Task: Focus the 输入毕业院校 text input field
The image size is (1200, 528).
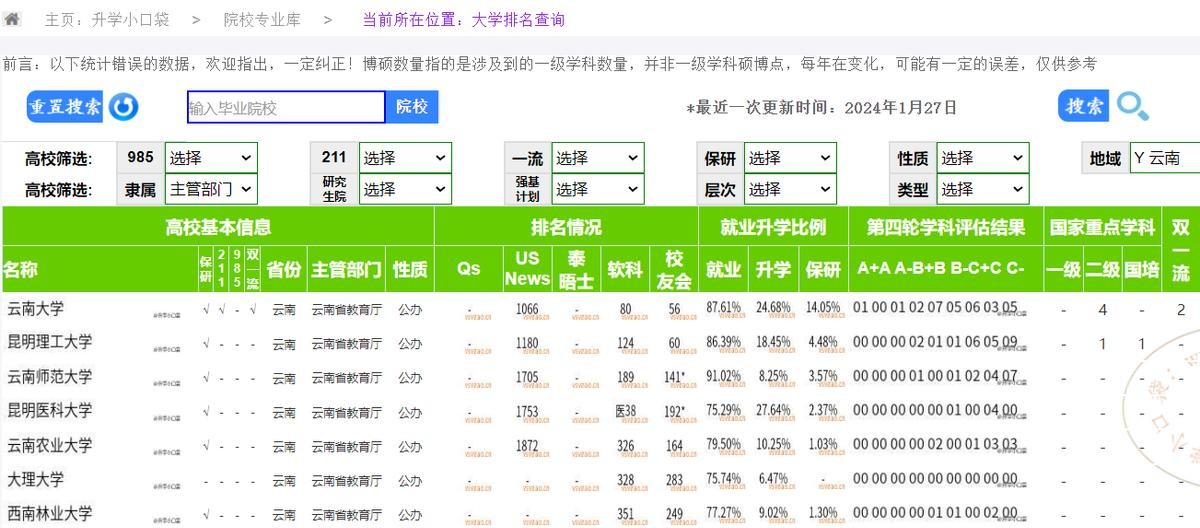Action: point(286,107)
